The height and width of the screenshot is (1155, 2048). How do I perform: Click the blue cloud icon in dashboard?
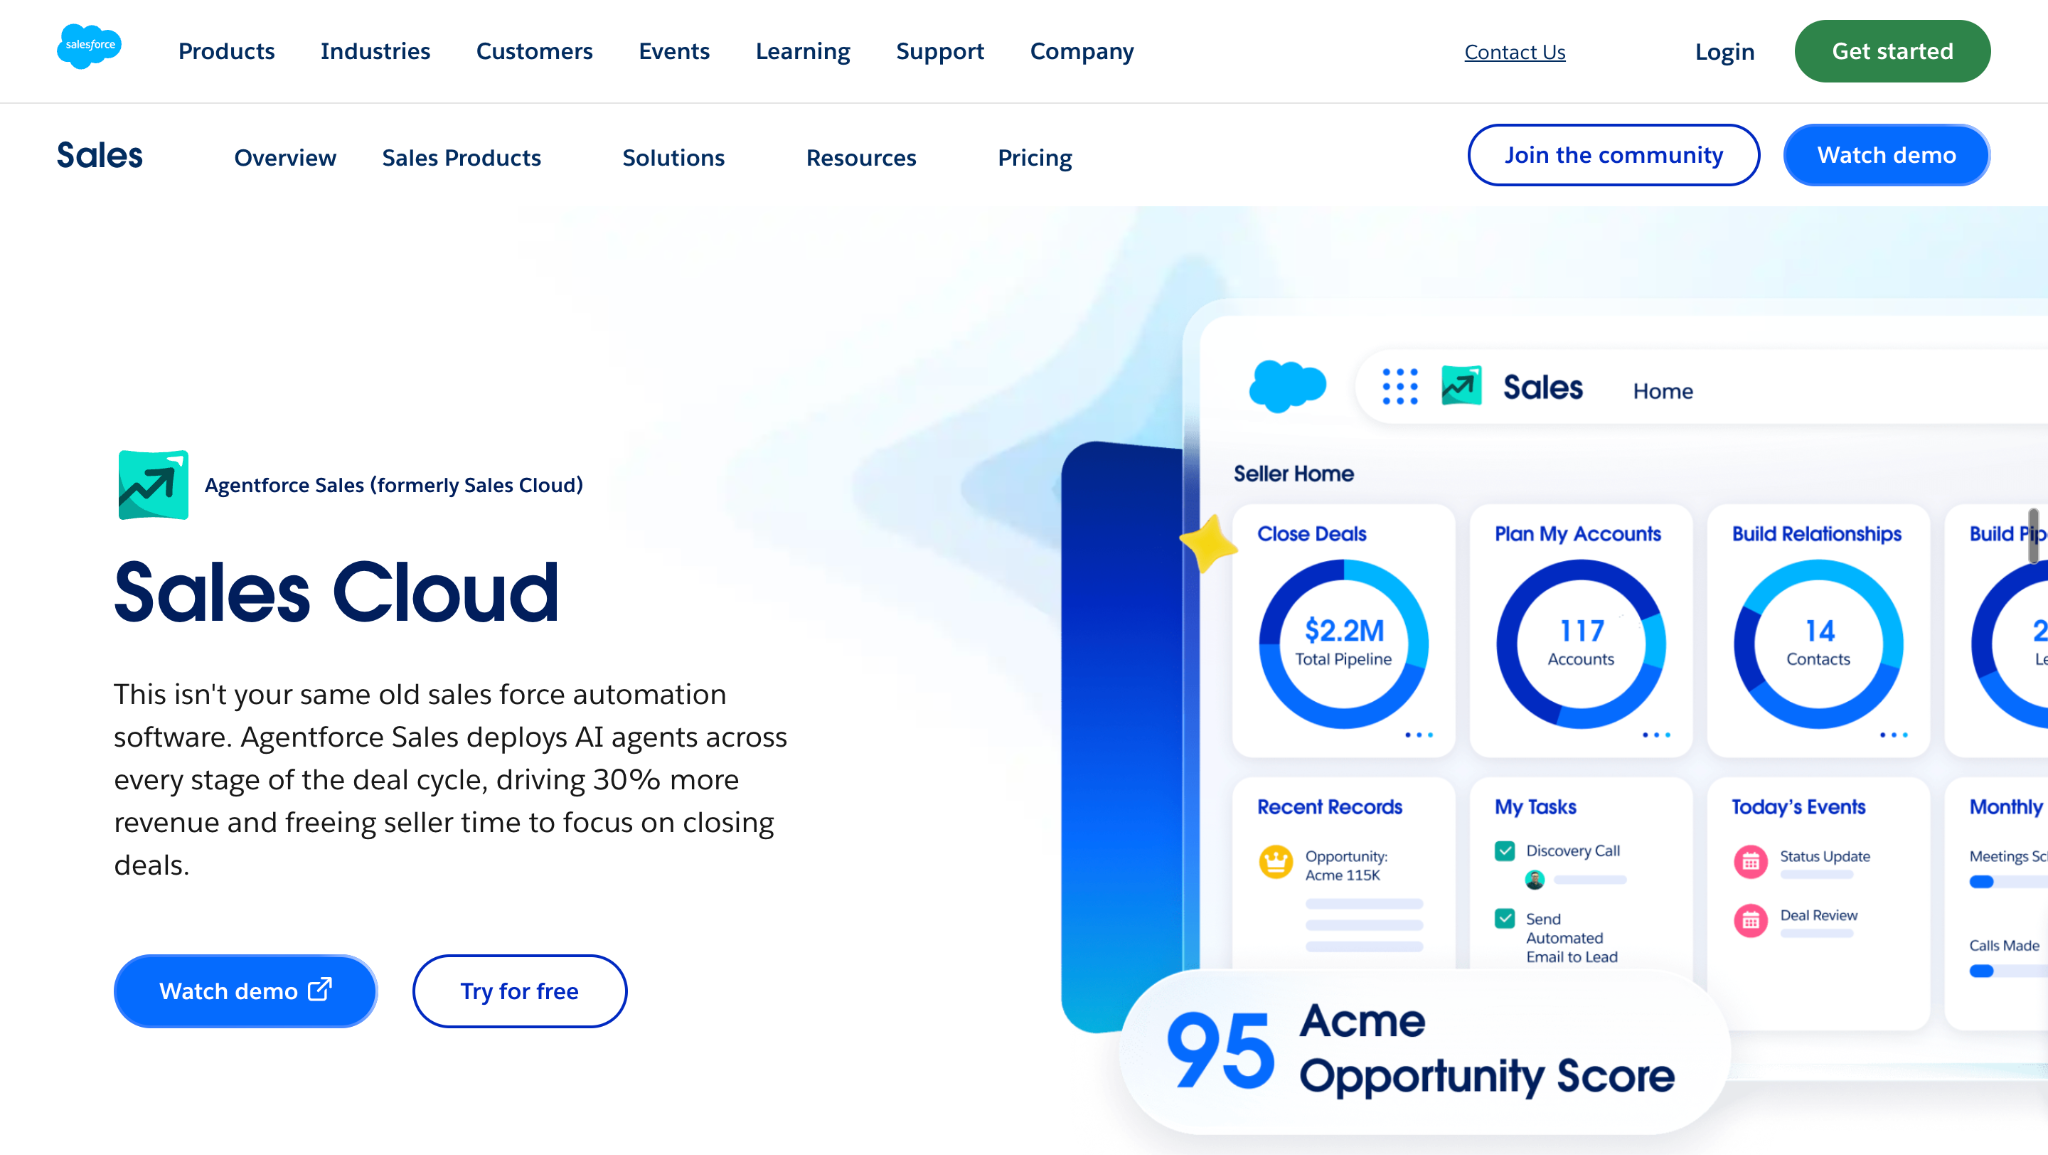[x=1287, y=386]
